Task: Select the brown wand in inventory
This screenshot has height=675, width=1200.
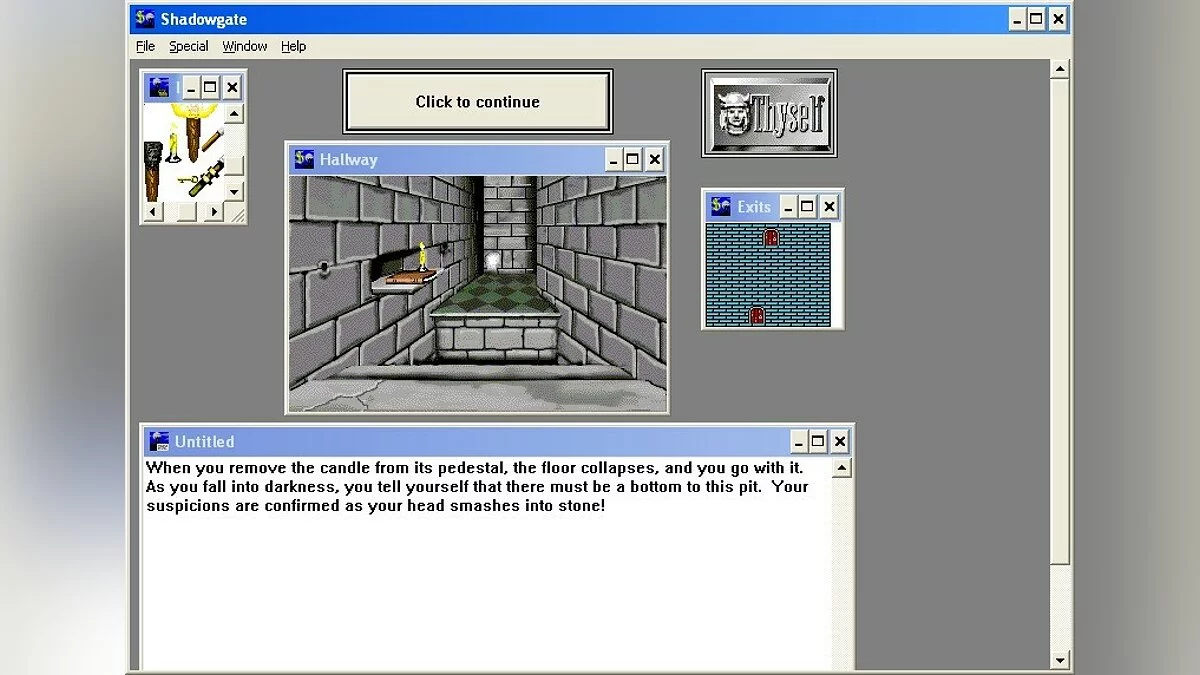Action: [x=212, y=139]
